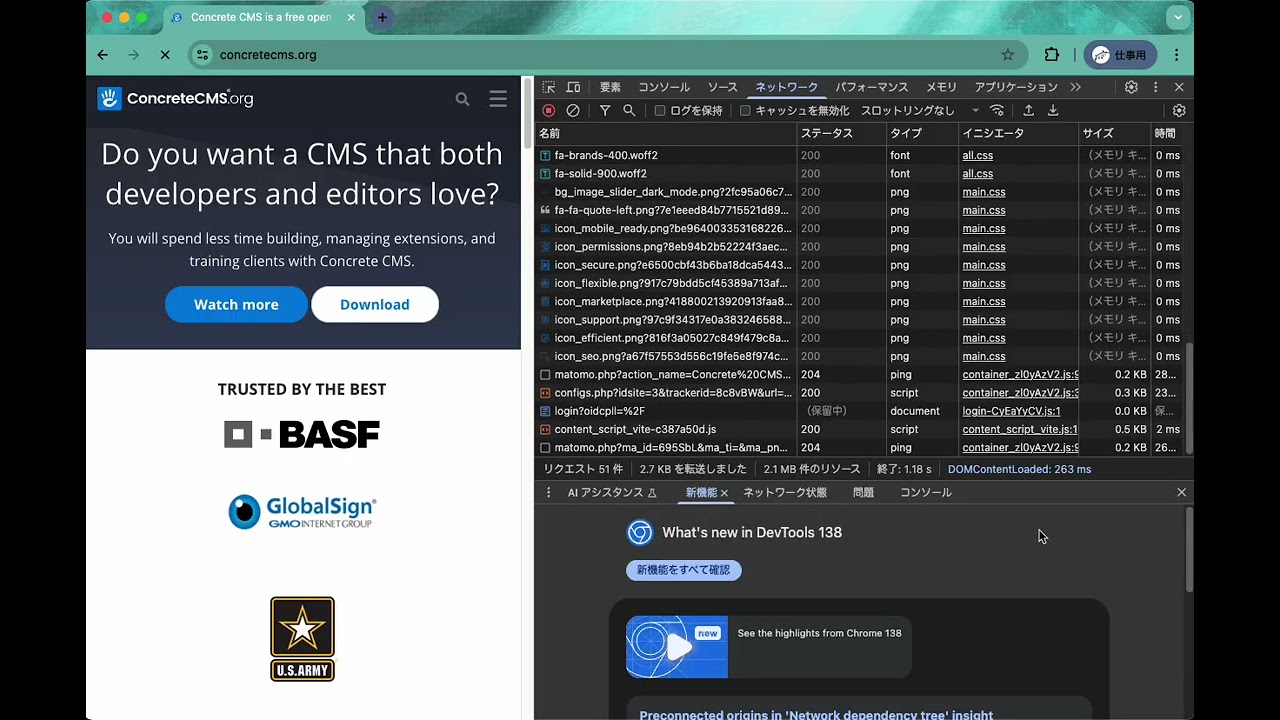
Task: Open Network panel settings gear
Action: tap(1179, 111)
